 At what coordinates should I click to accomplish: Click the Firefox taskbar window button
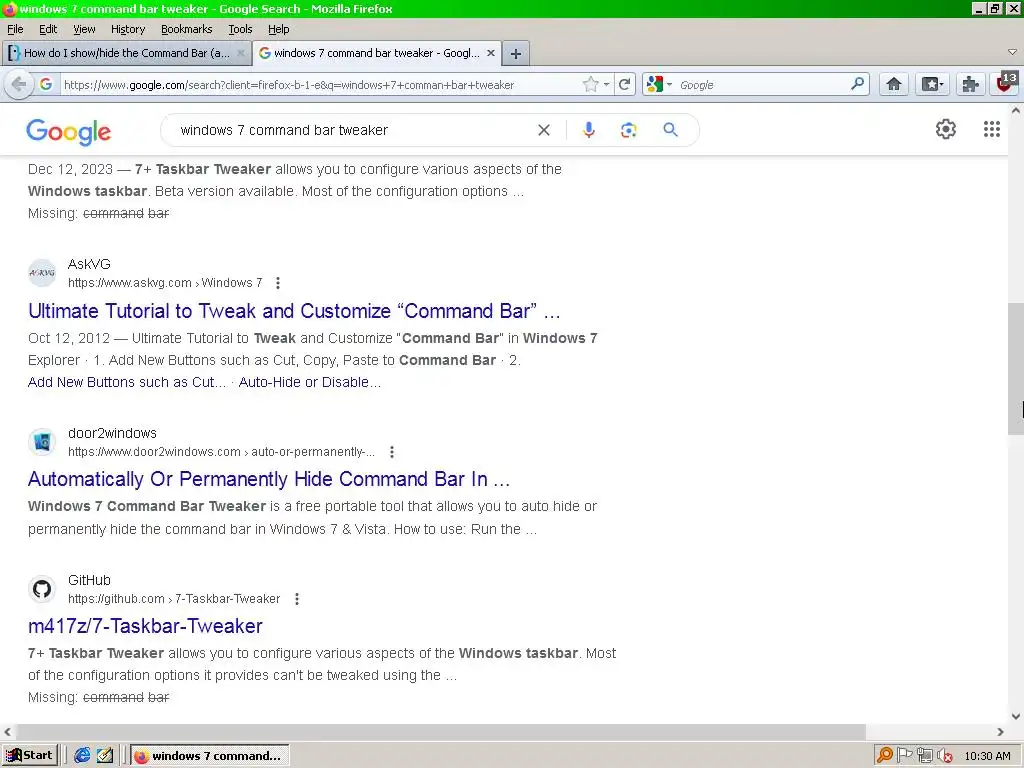pyautogui.click(x=209, y=756)
